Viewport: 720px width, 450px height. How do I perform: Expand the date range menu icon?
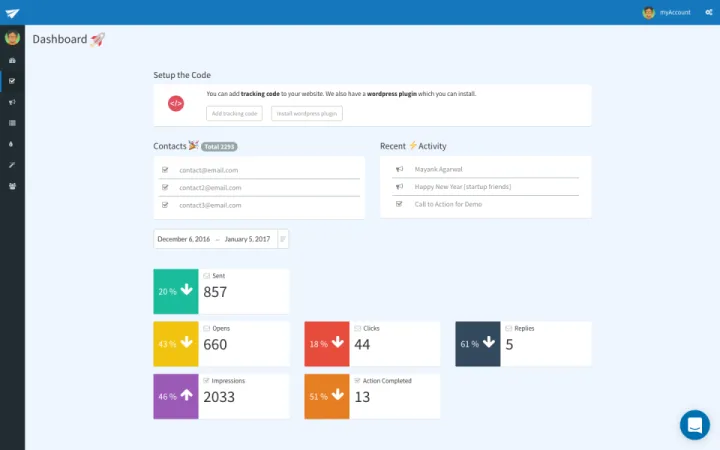click(283, 239)
